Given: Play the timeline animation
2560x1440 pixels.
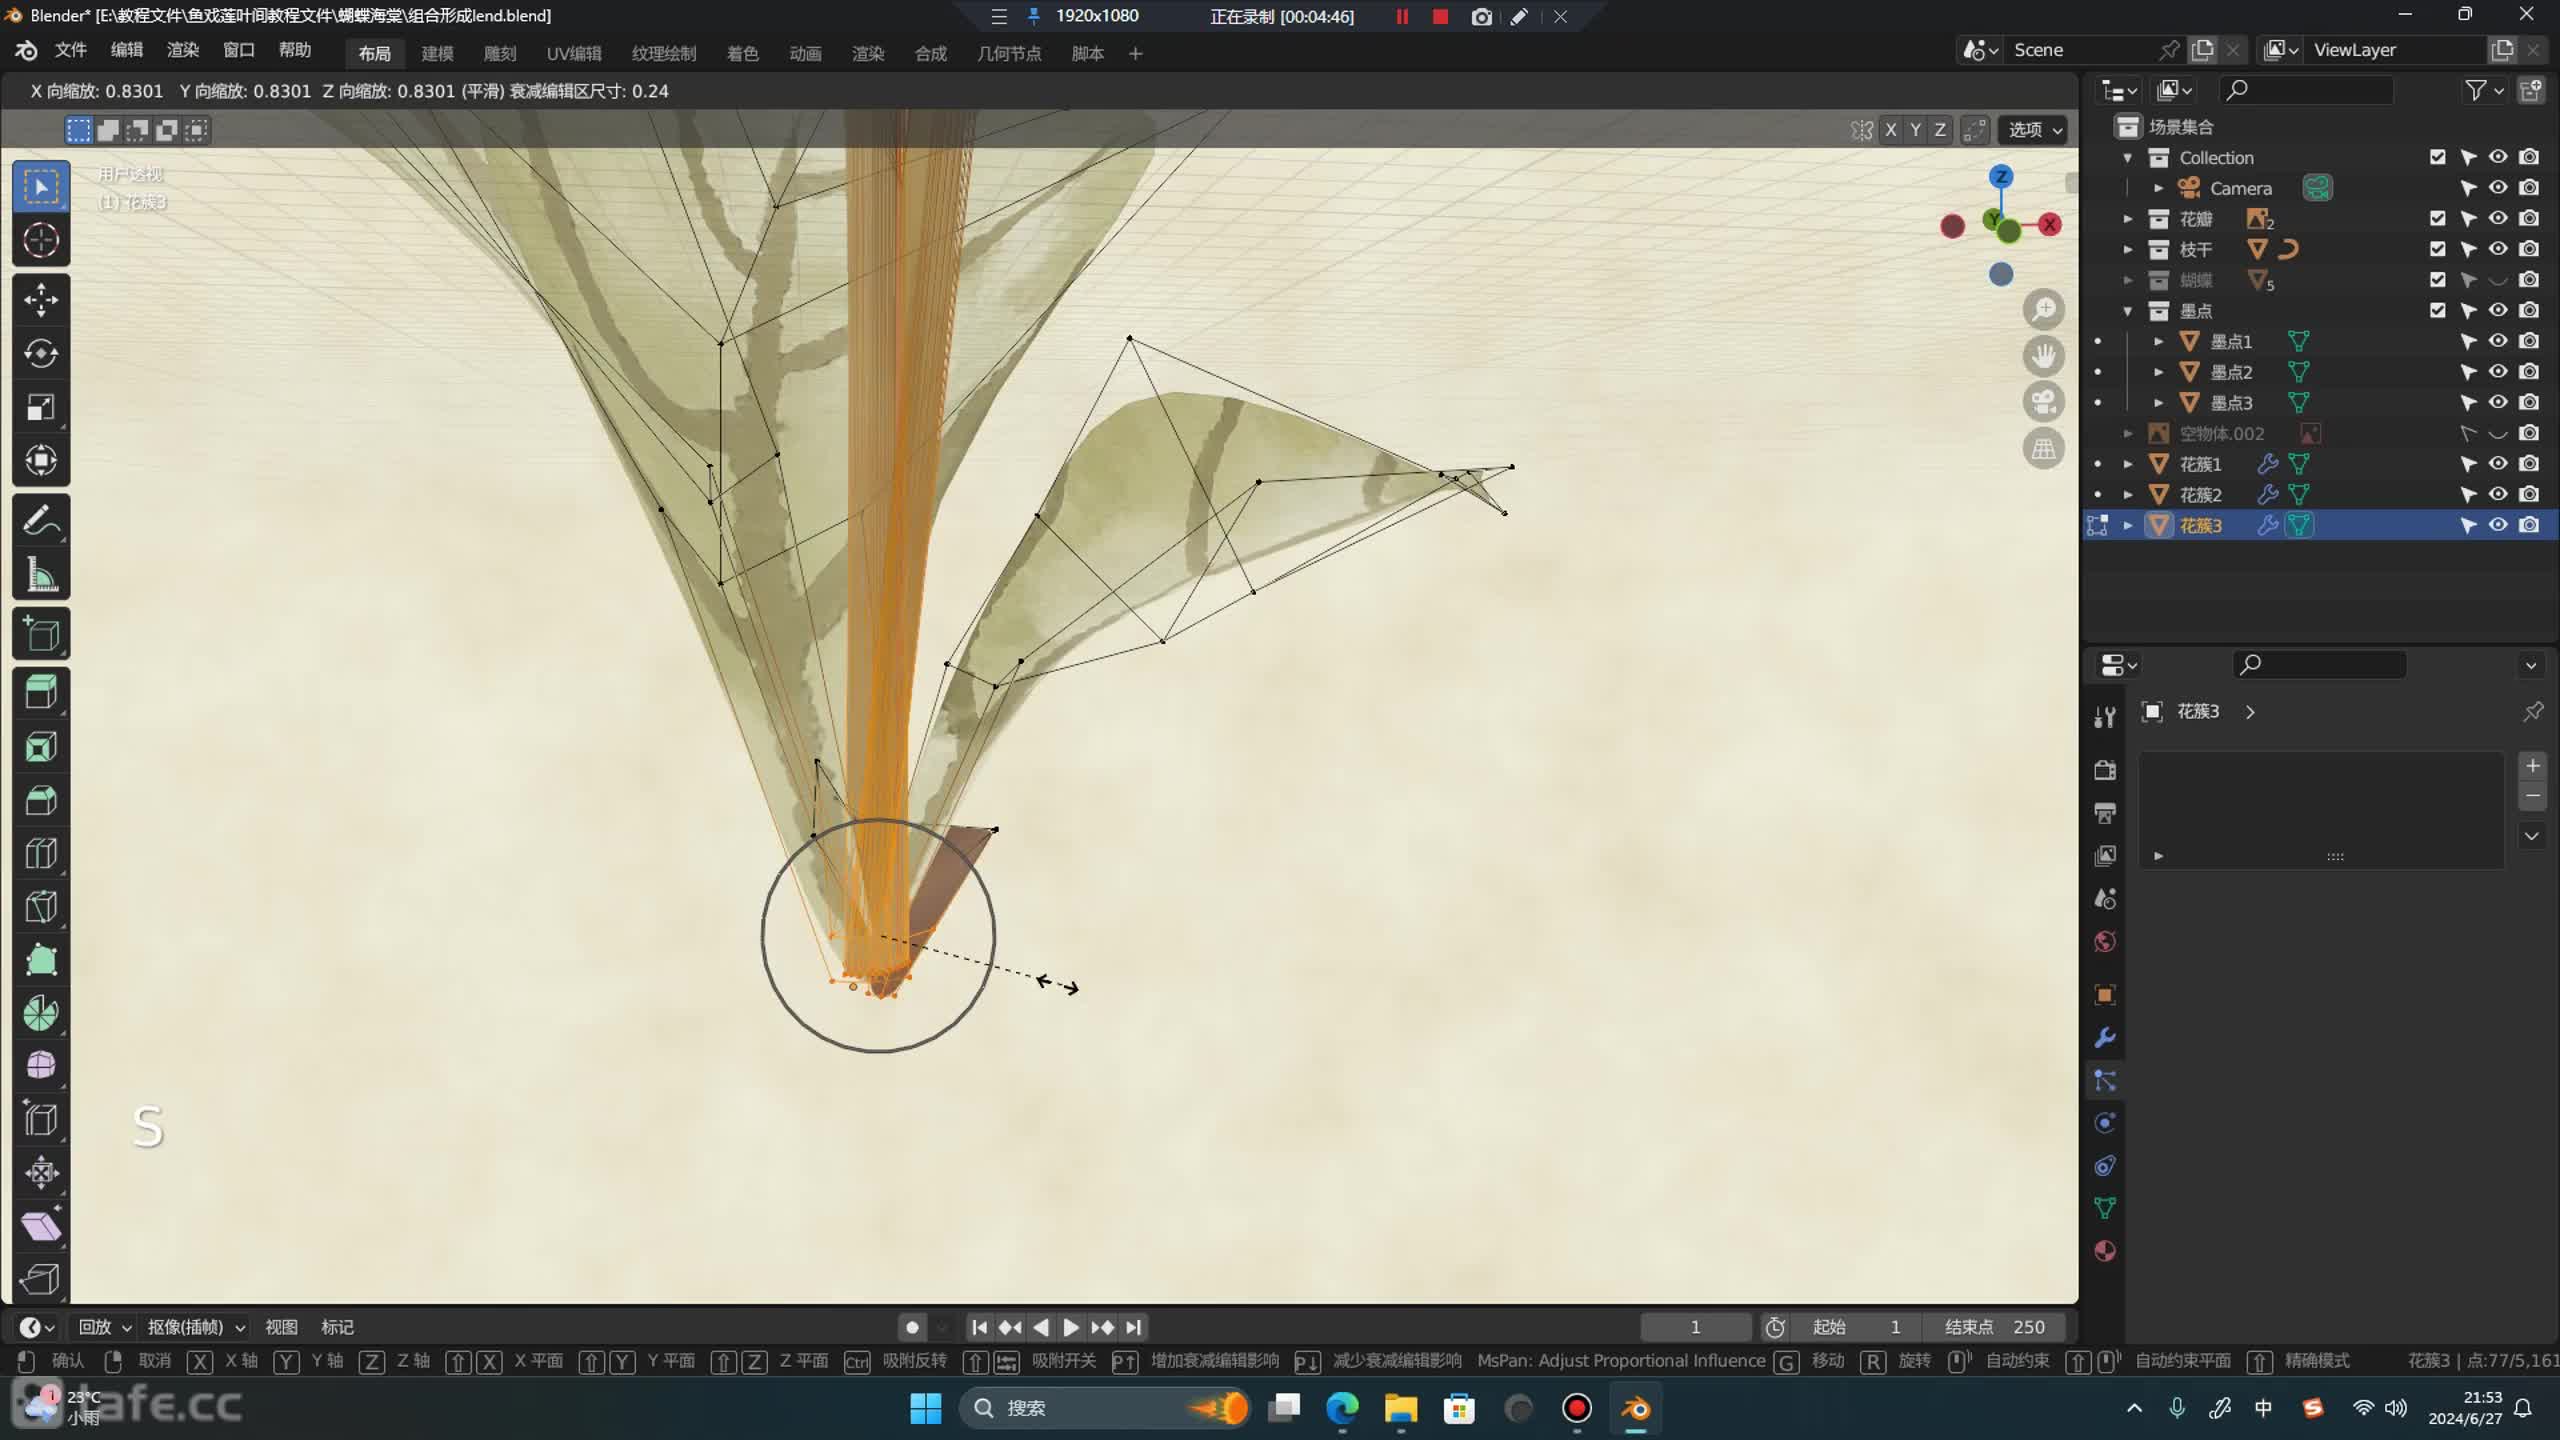Looking at the screenshot, I should coord(1071,1327).
